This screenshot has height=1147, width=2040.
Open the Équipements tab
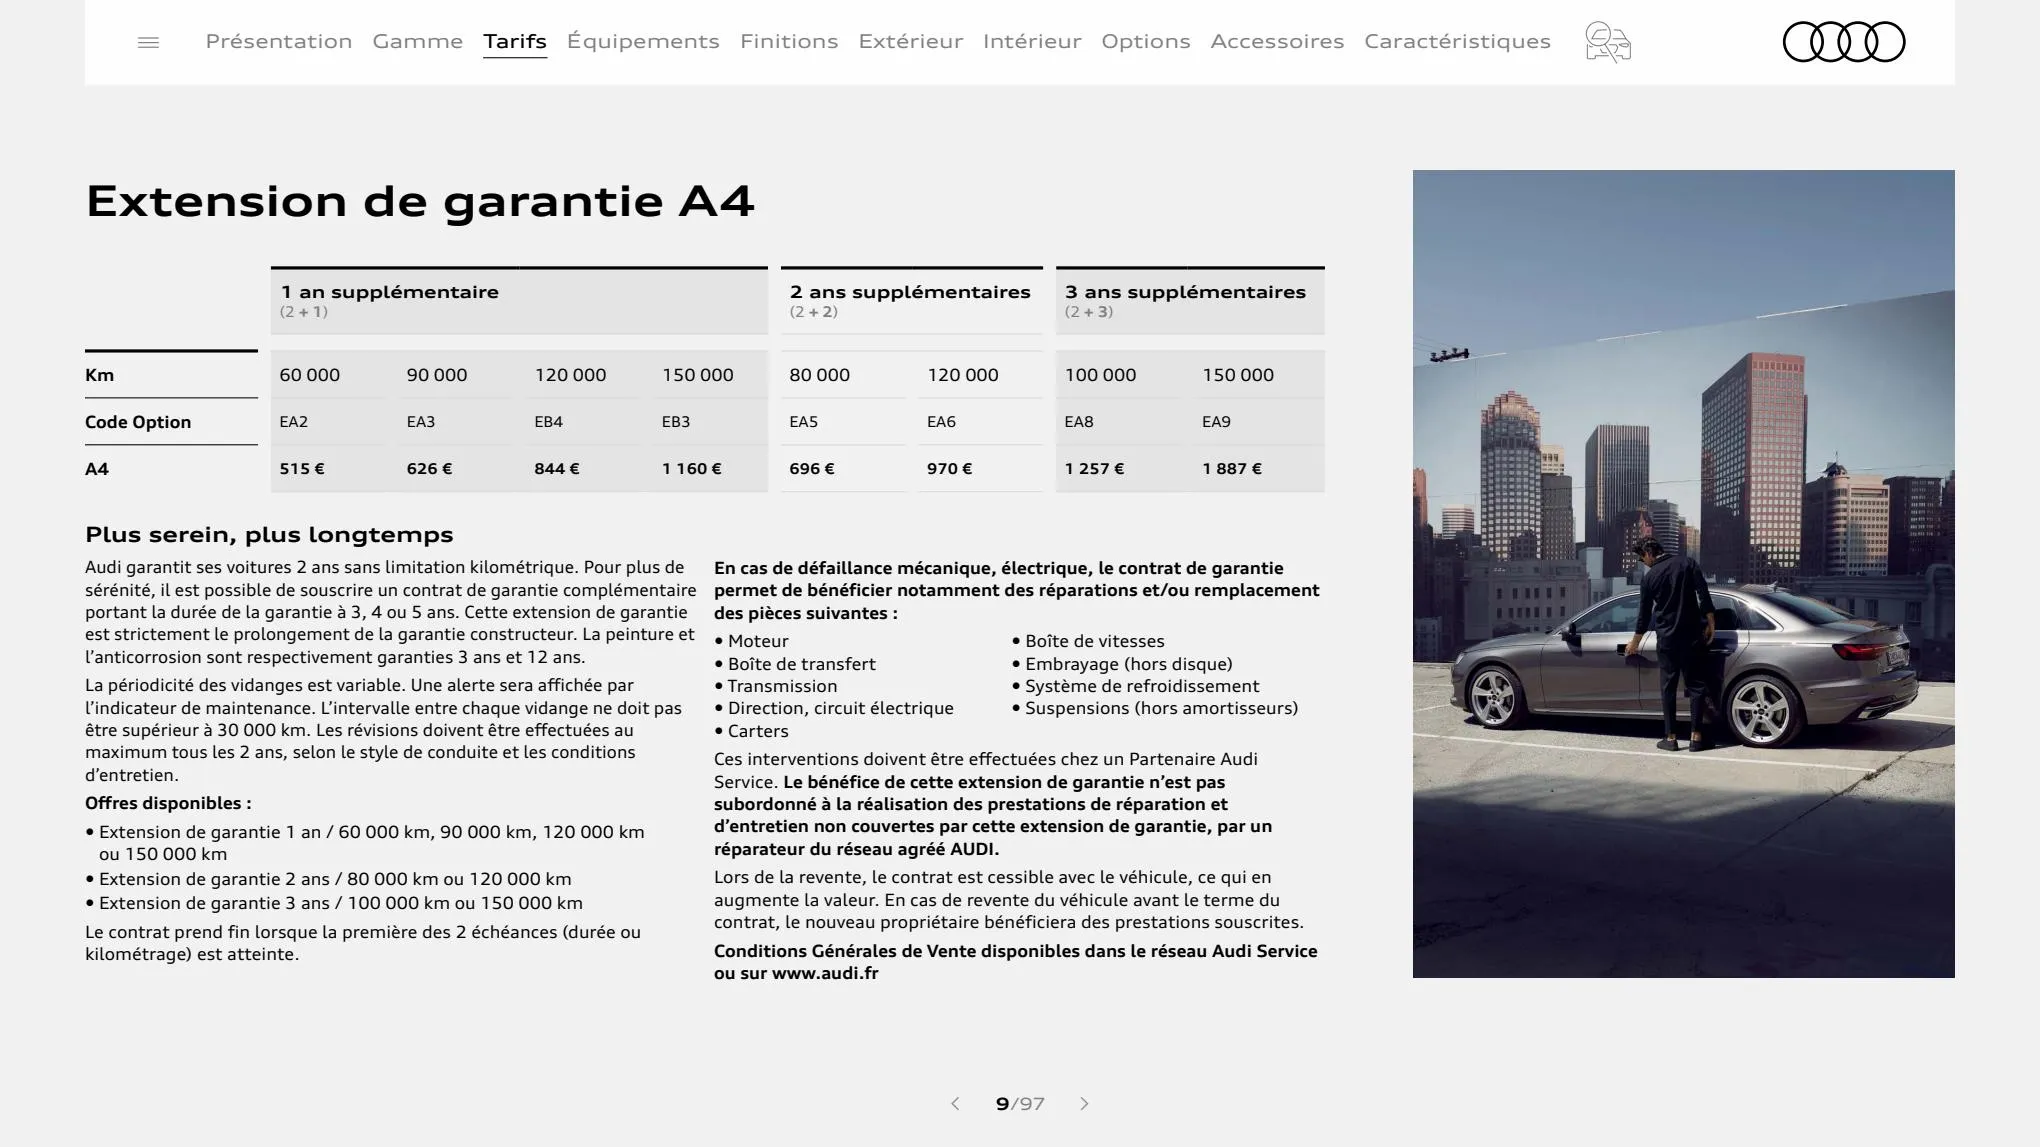pyautogui.click(x=643, y=41)
